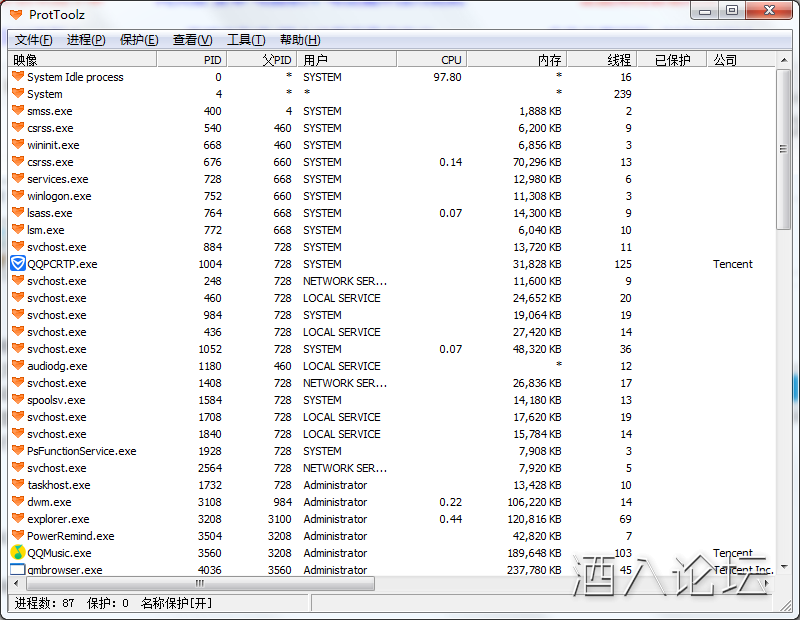Click the vertical scrollbar down arrow

click(x=784, y=567)
